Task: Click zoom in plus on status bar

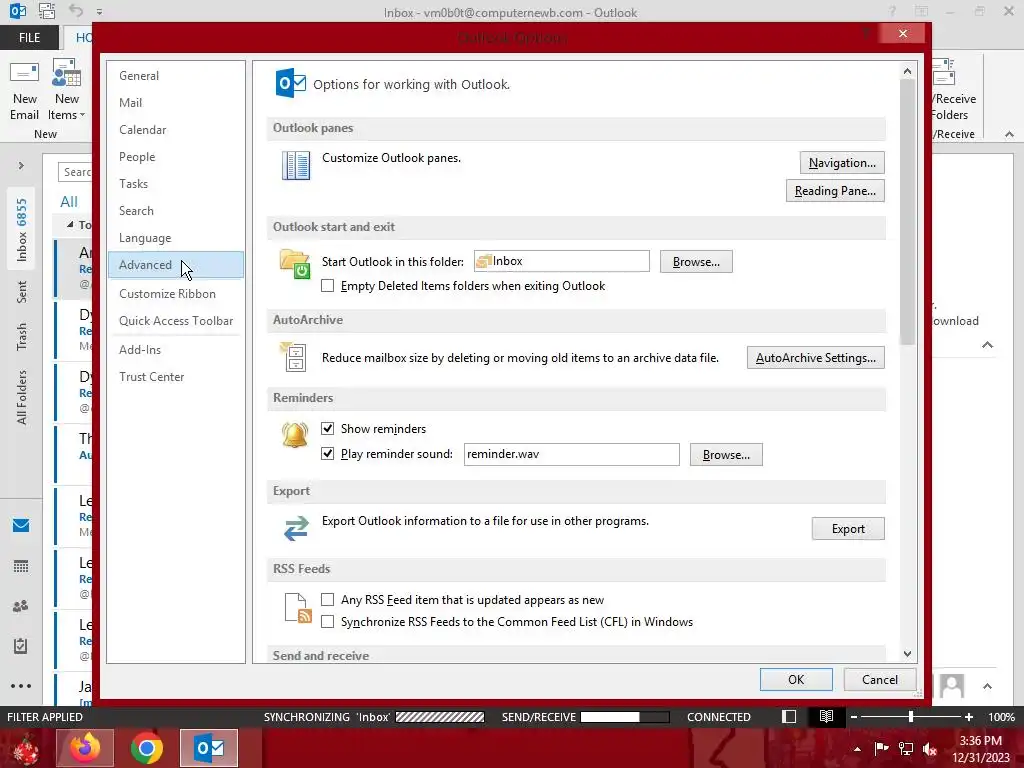Action: point(969,716)
